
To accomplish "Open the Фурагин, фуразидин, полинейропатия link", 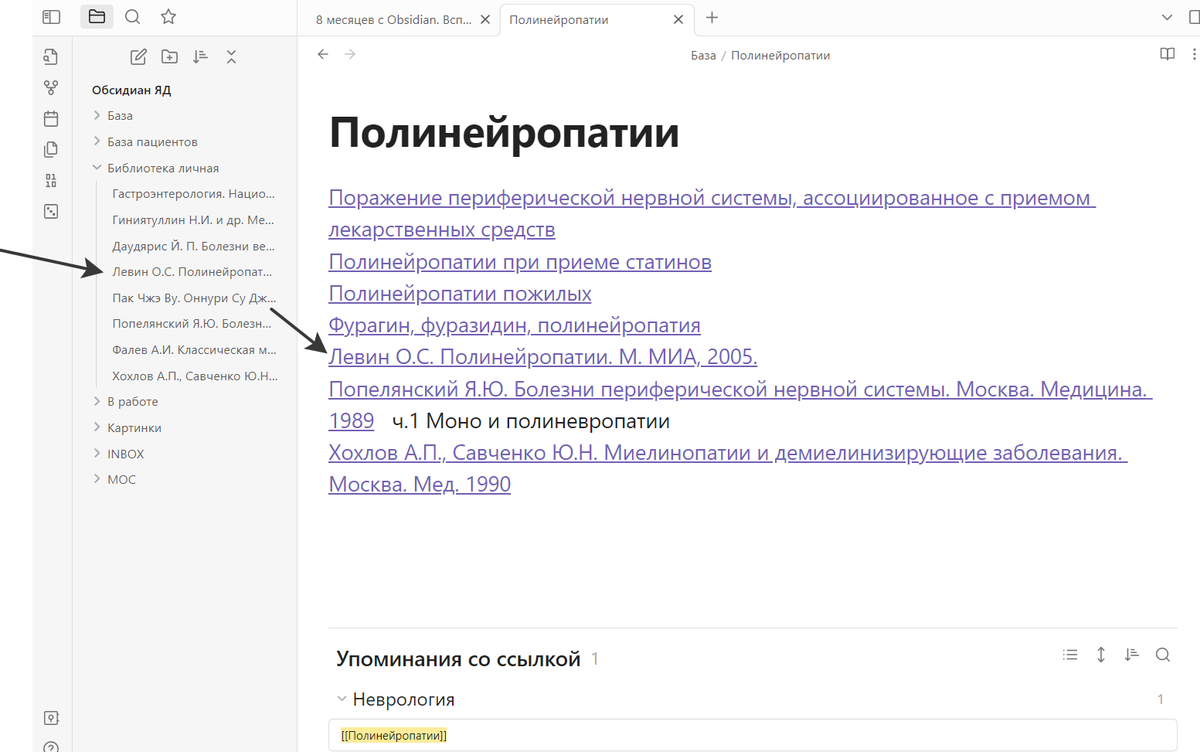I will tap(514, 325).
